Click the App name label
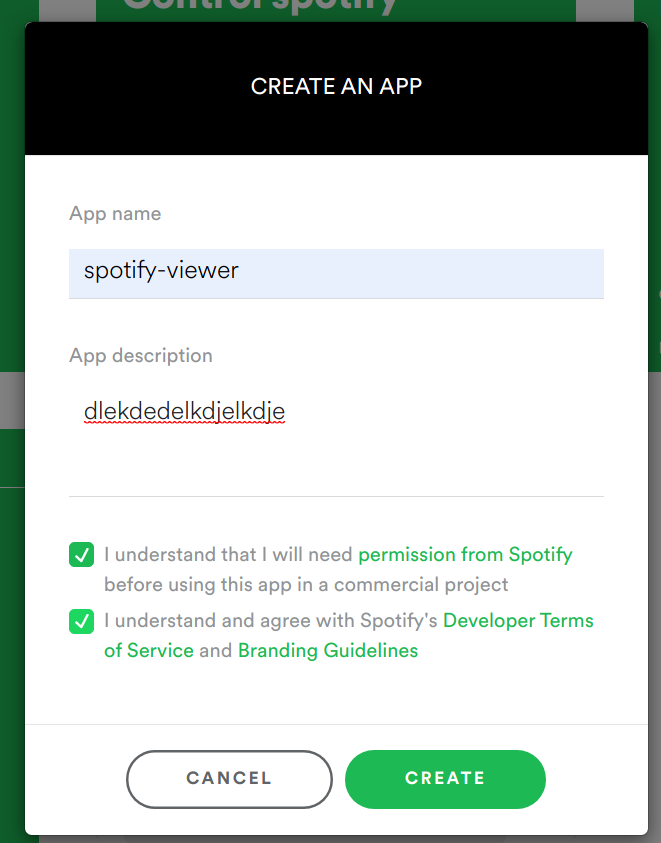Viewport: 661px width, 843px height. click(x=115, y=214)
